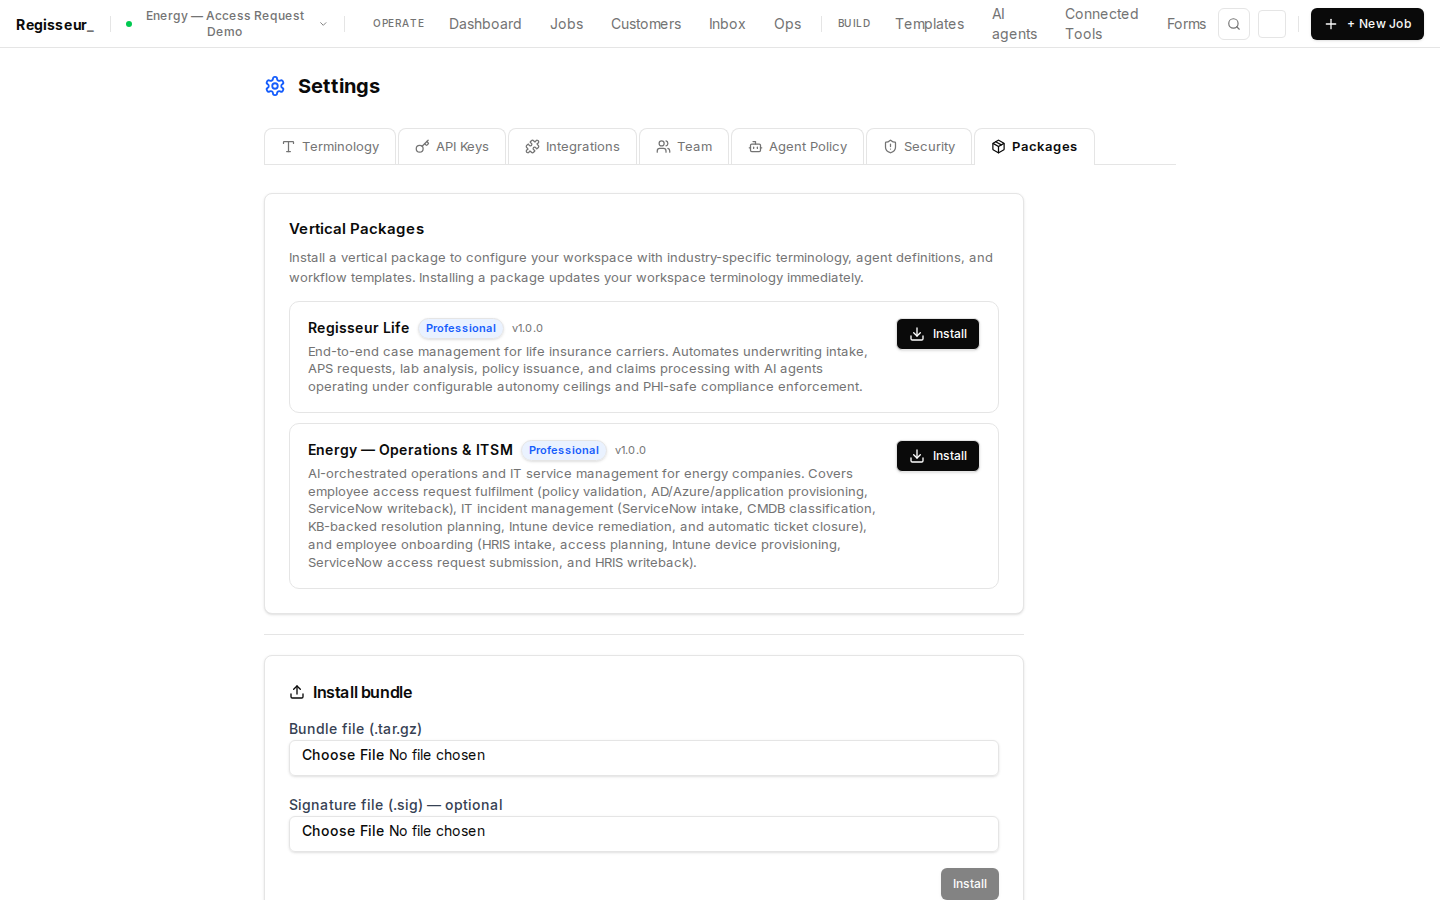Viewport: 1440px width, 900px height.
Task: Open Connected Tools page
Action: click(x=1101, y=24)
